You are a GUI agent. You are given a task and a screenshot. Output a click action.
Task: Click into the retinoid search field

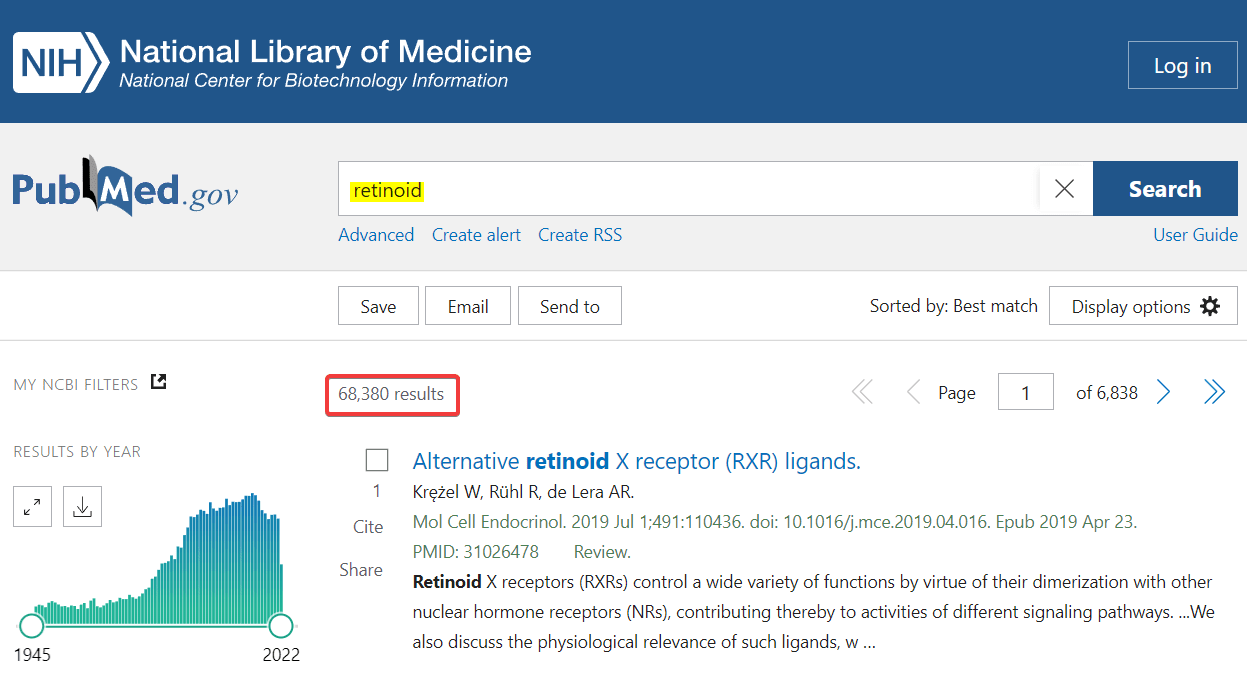pyautogui.click(x=689, y=189)
